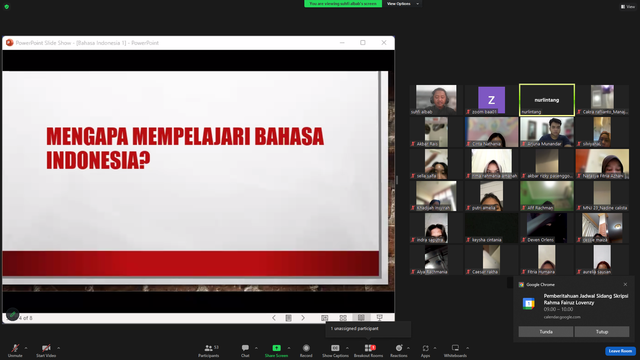The height and width of the screenshot is (360, 640).
Task: Go to next slide arrow in PowerPoint
Action: (x=303, y=318)
